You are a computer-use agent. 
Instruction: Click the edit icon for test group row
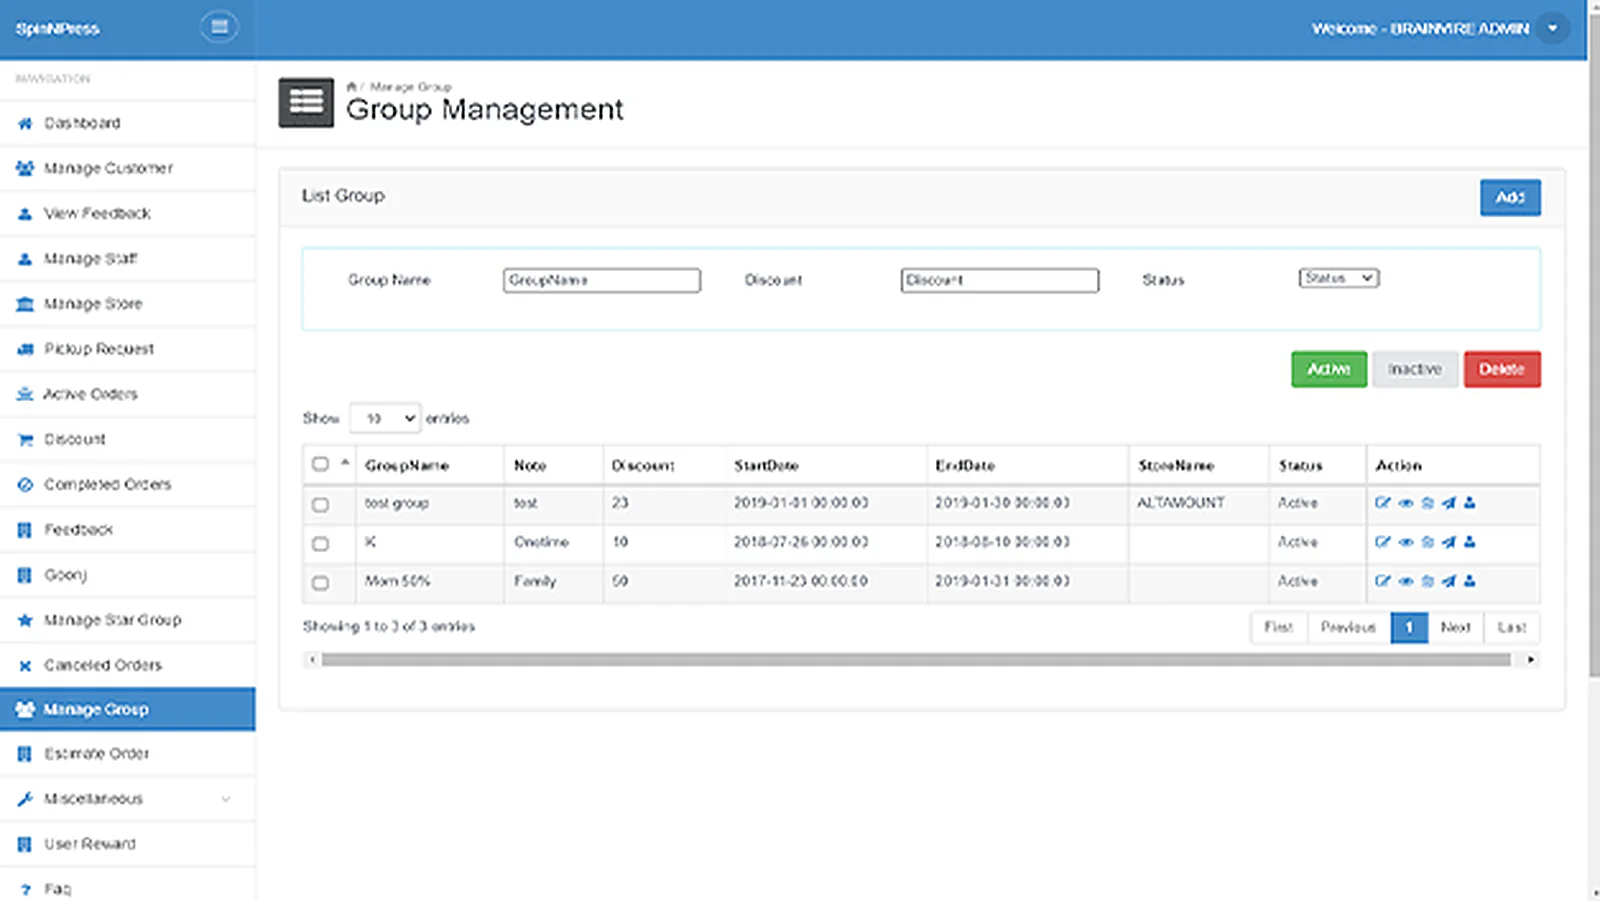(1382, 503)
